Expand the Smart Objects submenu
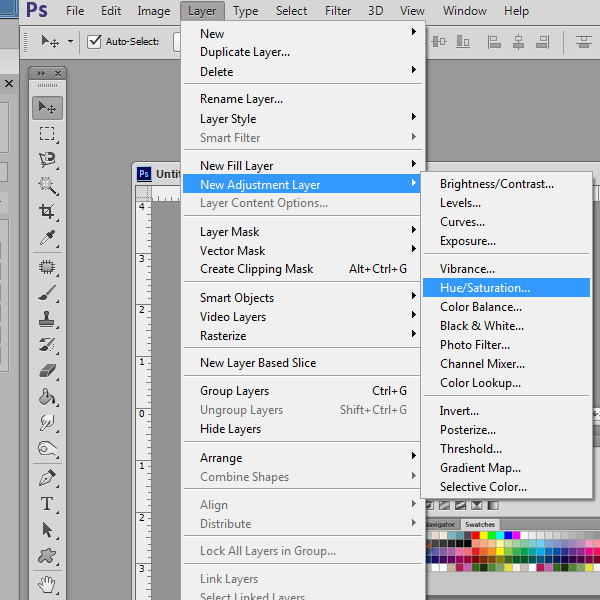Screen dimensions: 600x600 (x=414, y=296)
